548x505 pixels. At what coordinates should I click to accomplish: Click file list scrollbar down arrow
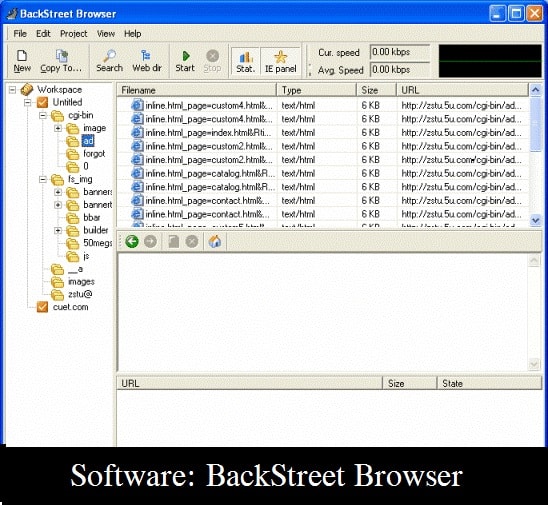point(535,221)
